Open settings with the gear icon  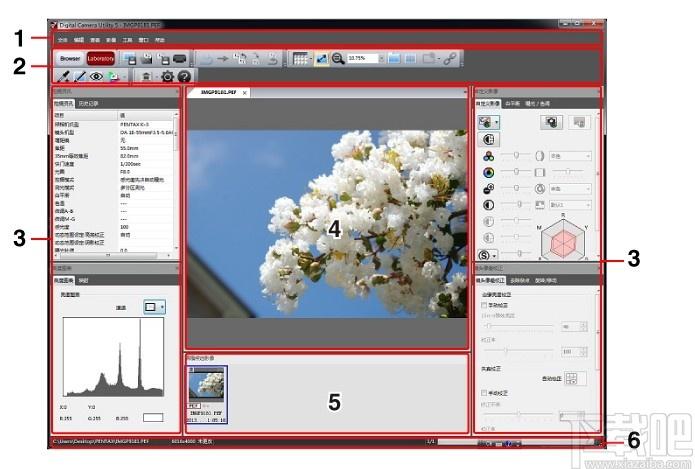(167, 76)
